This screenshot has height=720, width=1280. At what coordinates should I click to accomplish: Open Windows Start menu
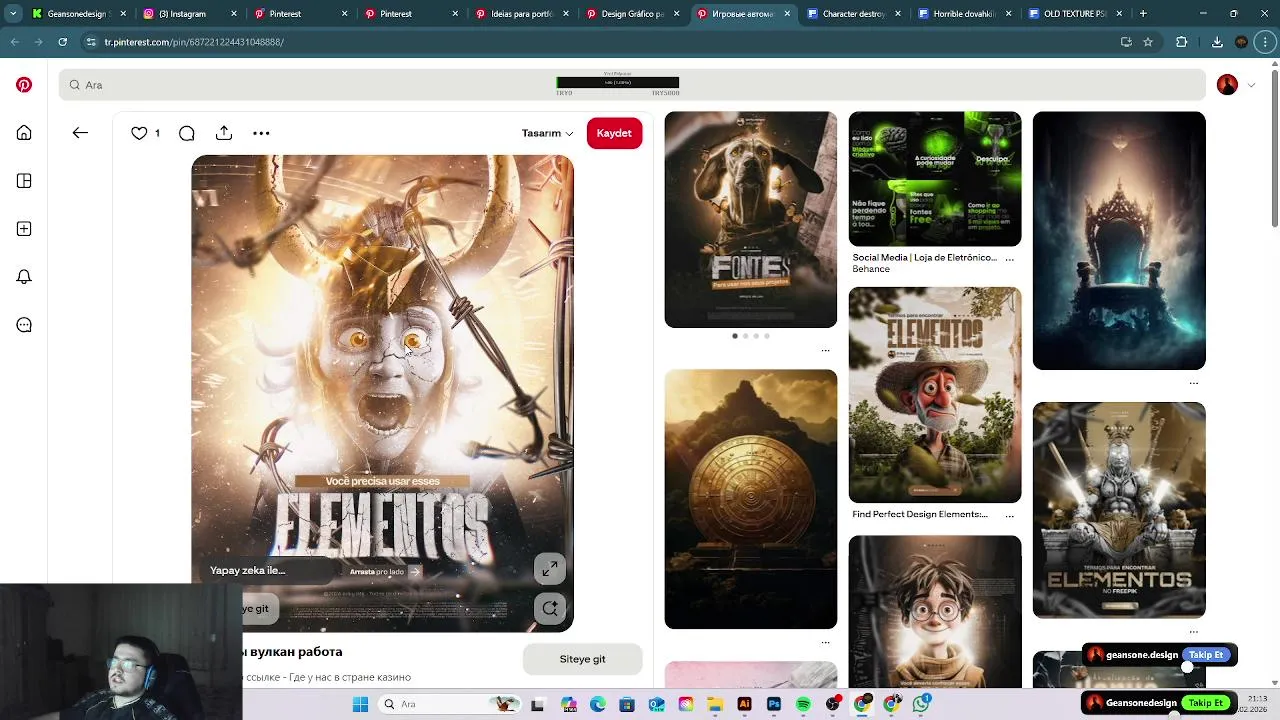click(x=360, y=704)
